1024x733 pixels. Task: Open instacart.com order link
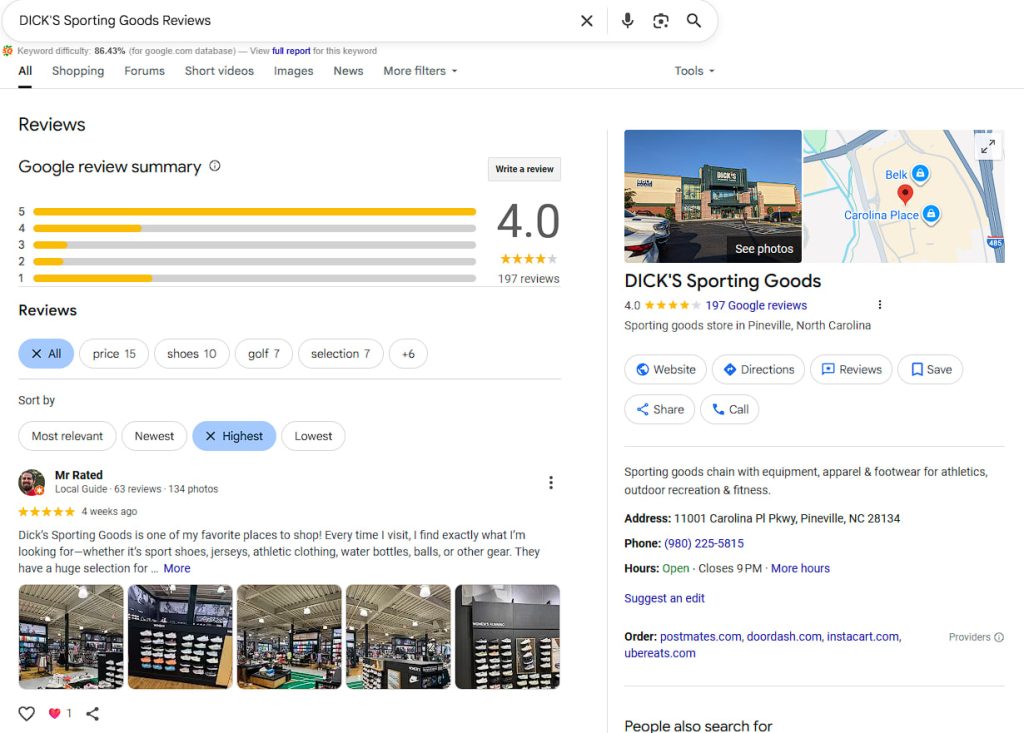(863, 636)
